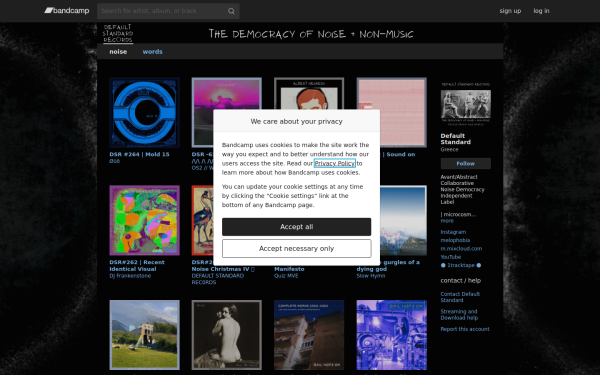Click the Bandcamp logo
This screenshot has height=375, width=600.
[x=67, y=11]
